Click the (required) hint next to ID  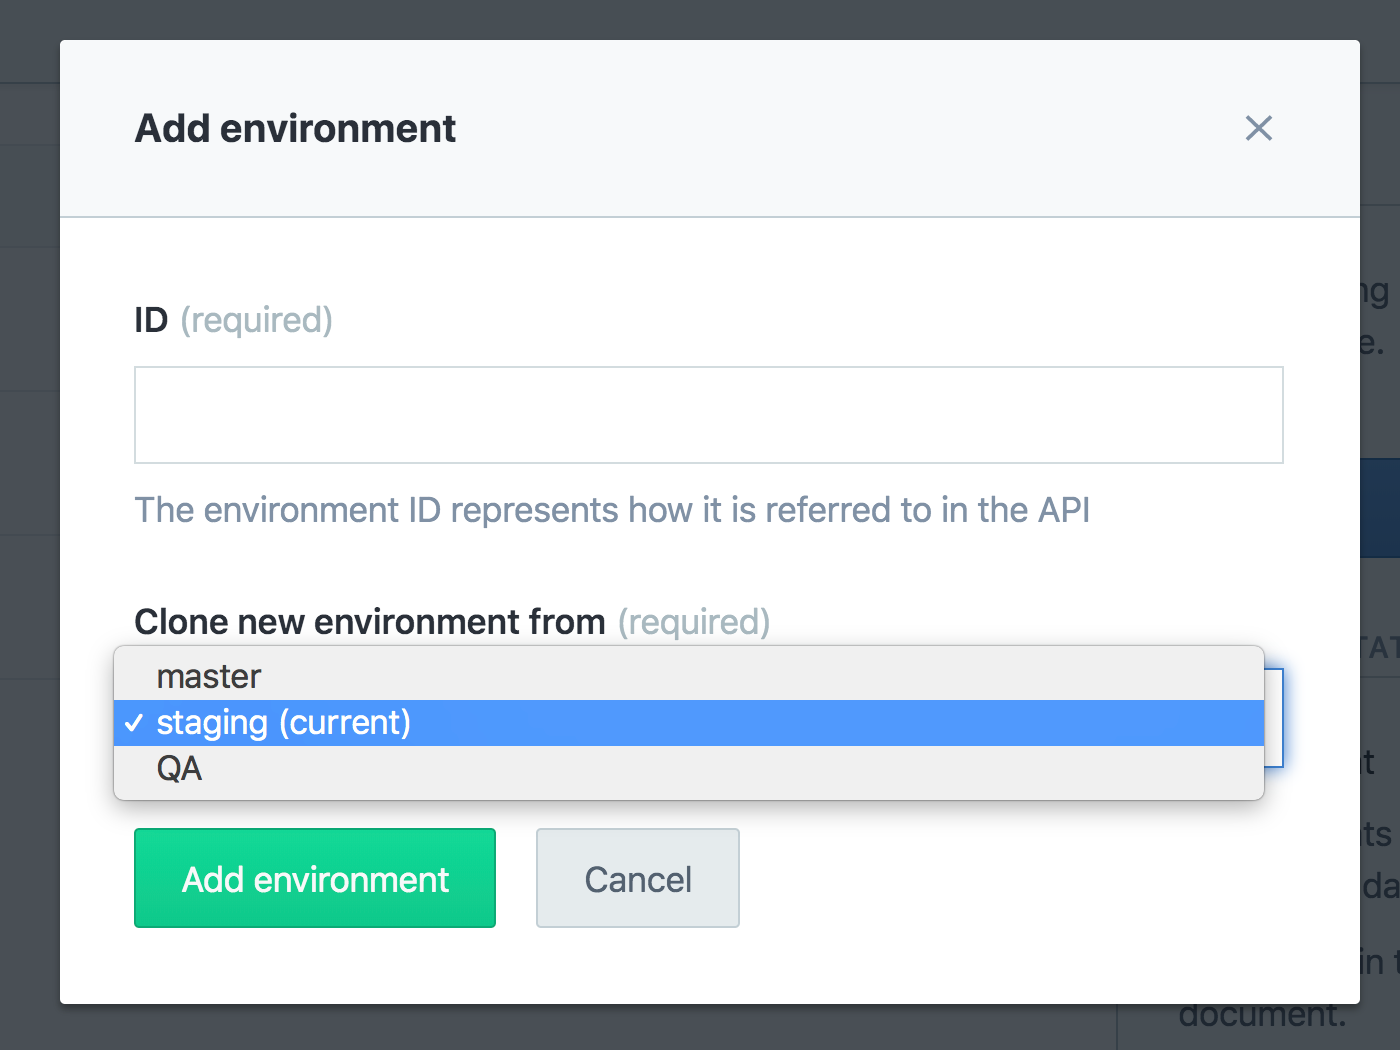point(257,320)
